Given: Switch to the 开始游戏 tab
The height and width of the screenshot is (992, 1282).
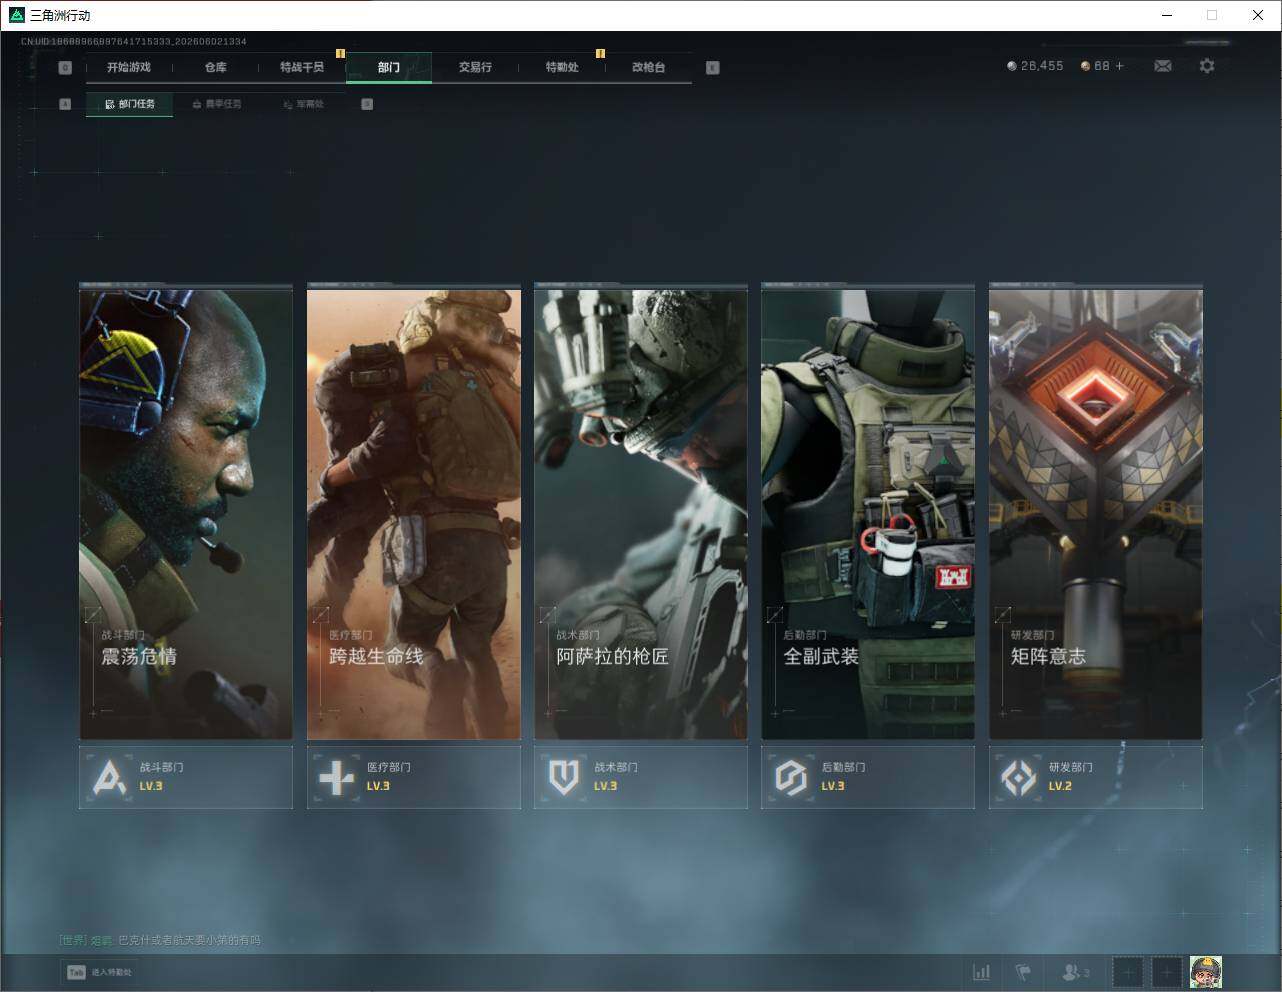Looking at the screenshot, I should (129, 67).
